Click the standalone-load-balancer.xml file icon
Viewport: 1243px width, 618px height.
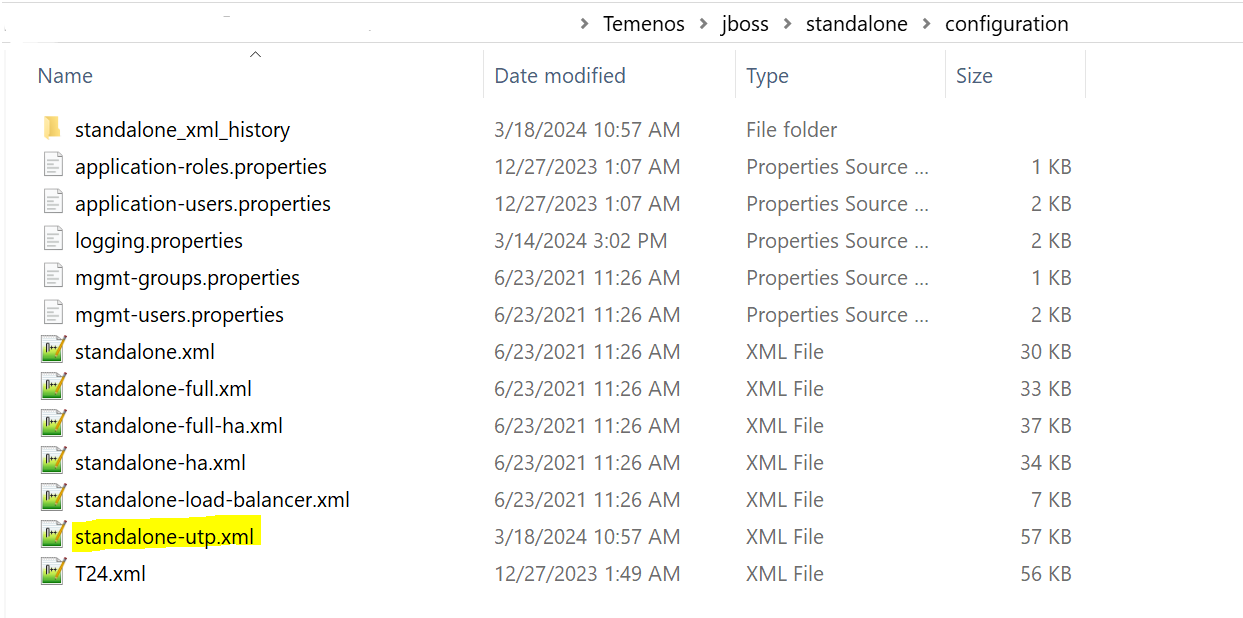point(53,499)
